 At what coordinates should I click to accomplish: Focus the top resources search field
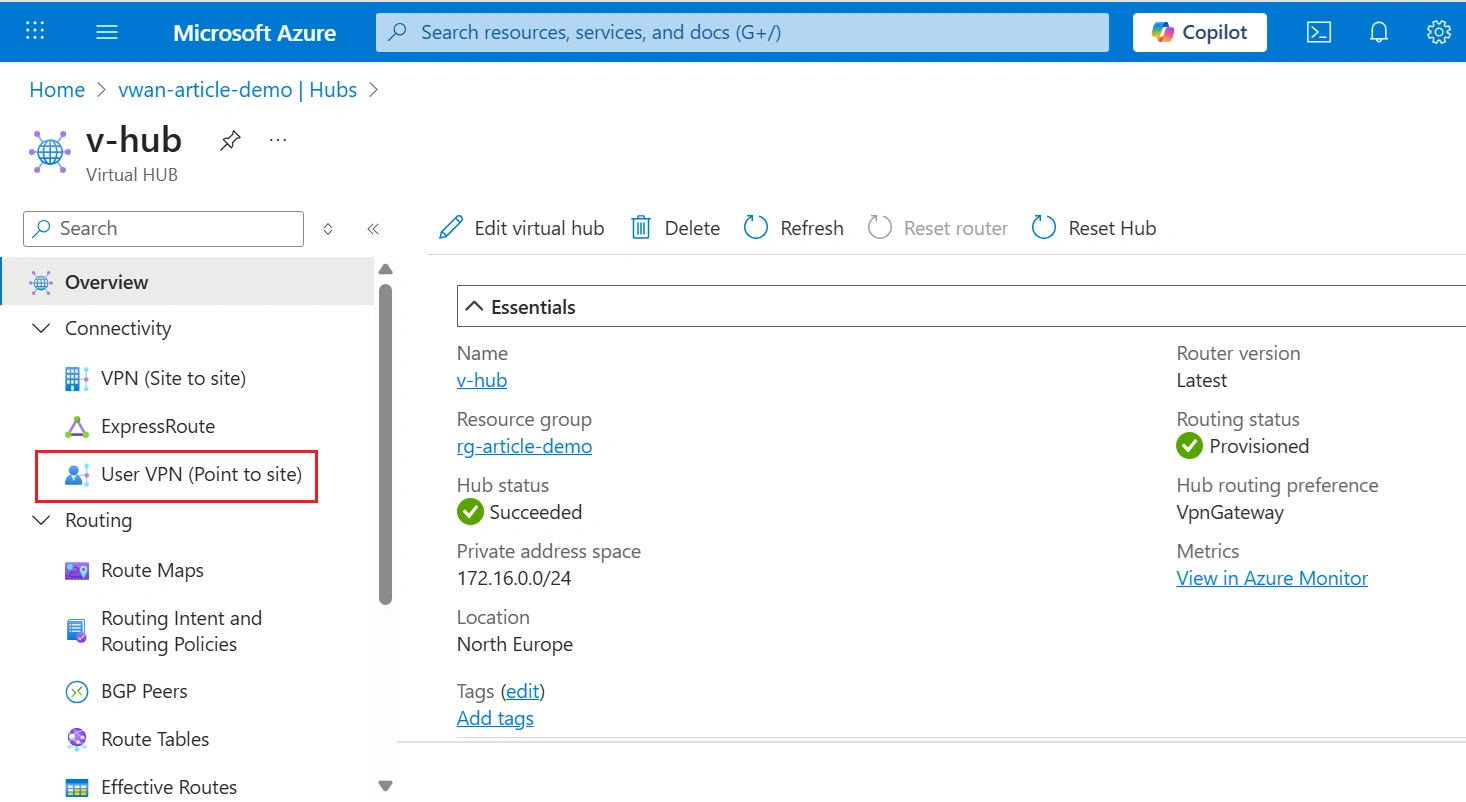[x=742, y=32]
